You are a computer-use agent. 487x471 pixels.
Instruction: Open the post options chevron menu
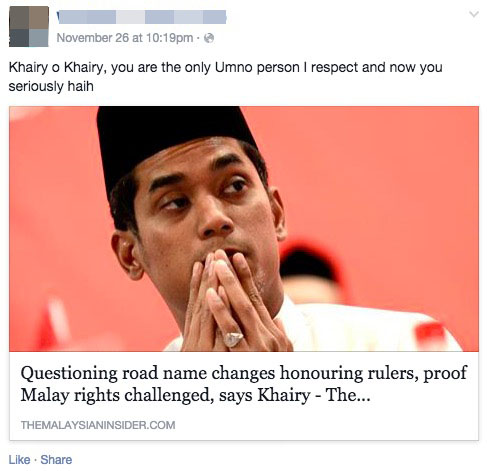(473, 14)
